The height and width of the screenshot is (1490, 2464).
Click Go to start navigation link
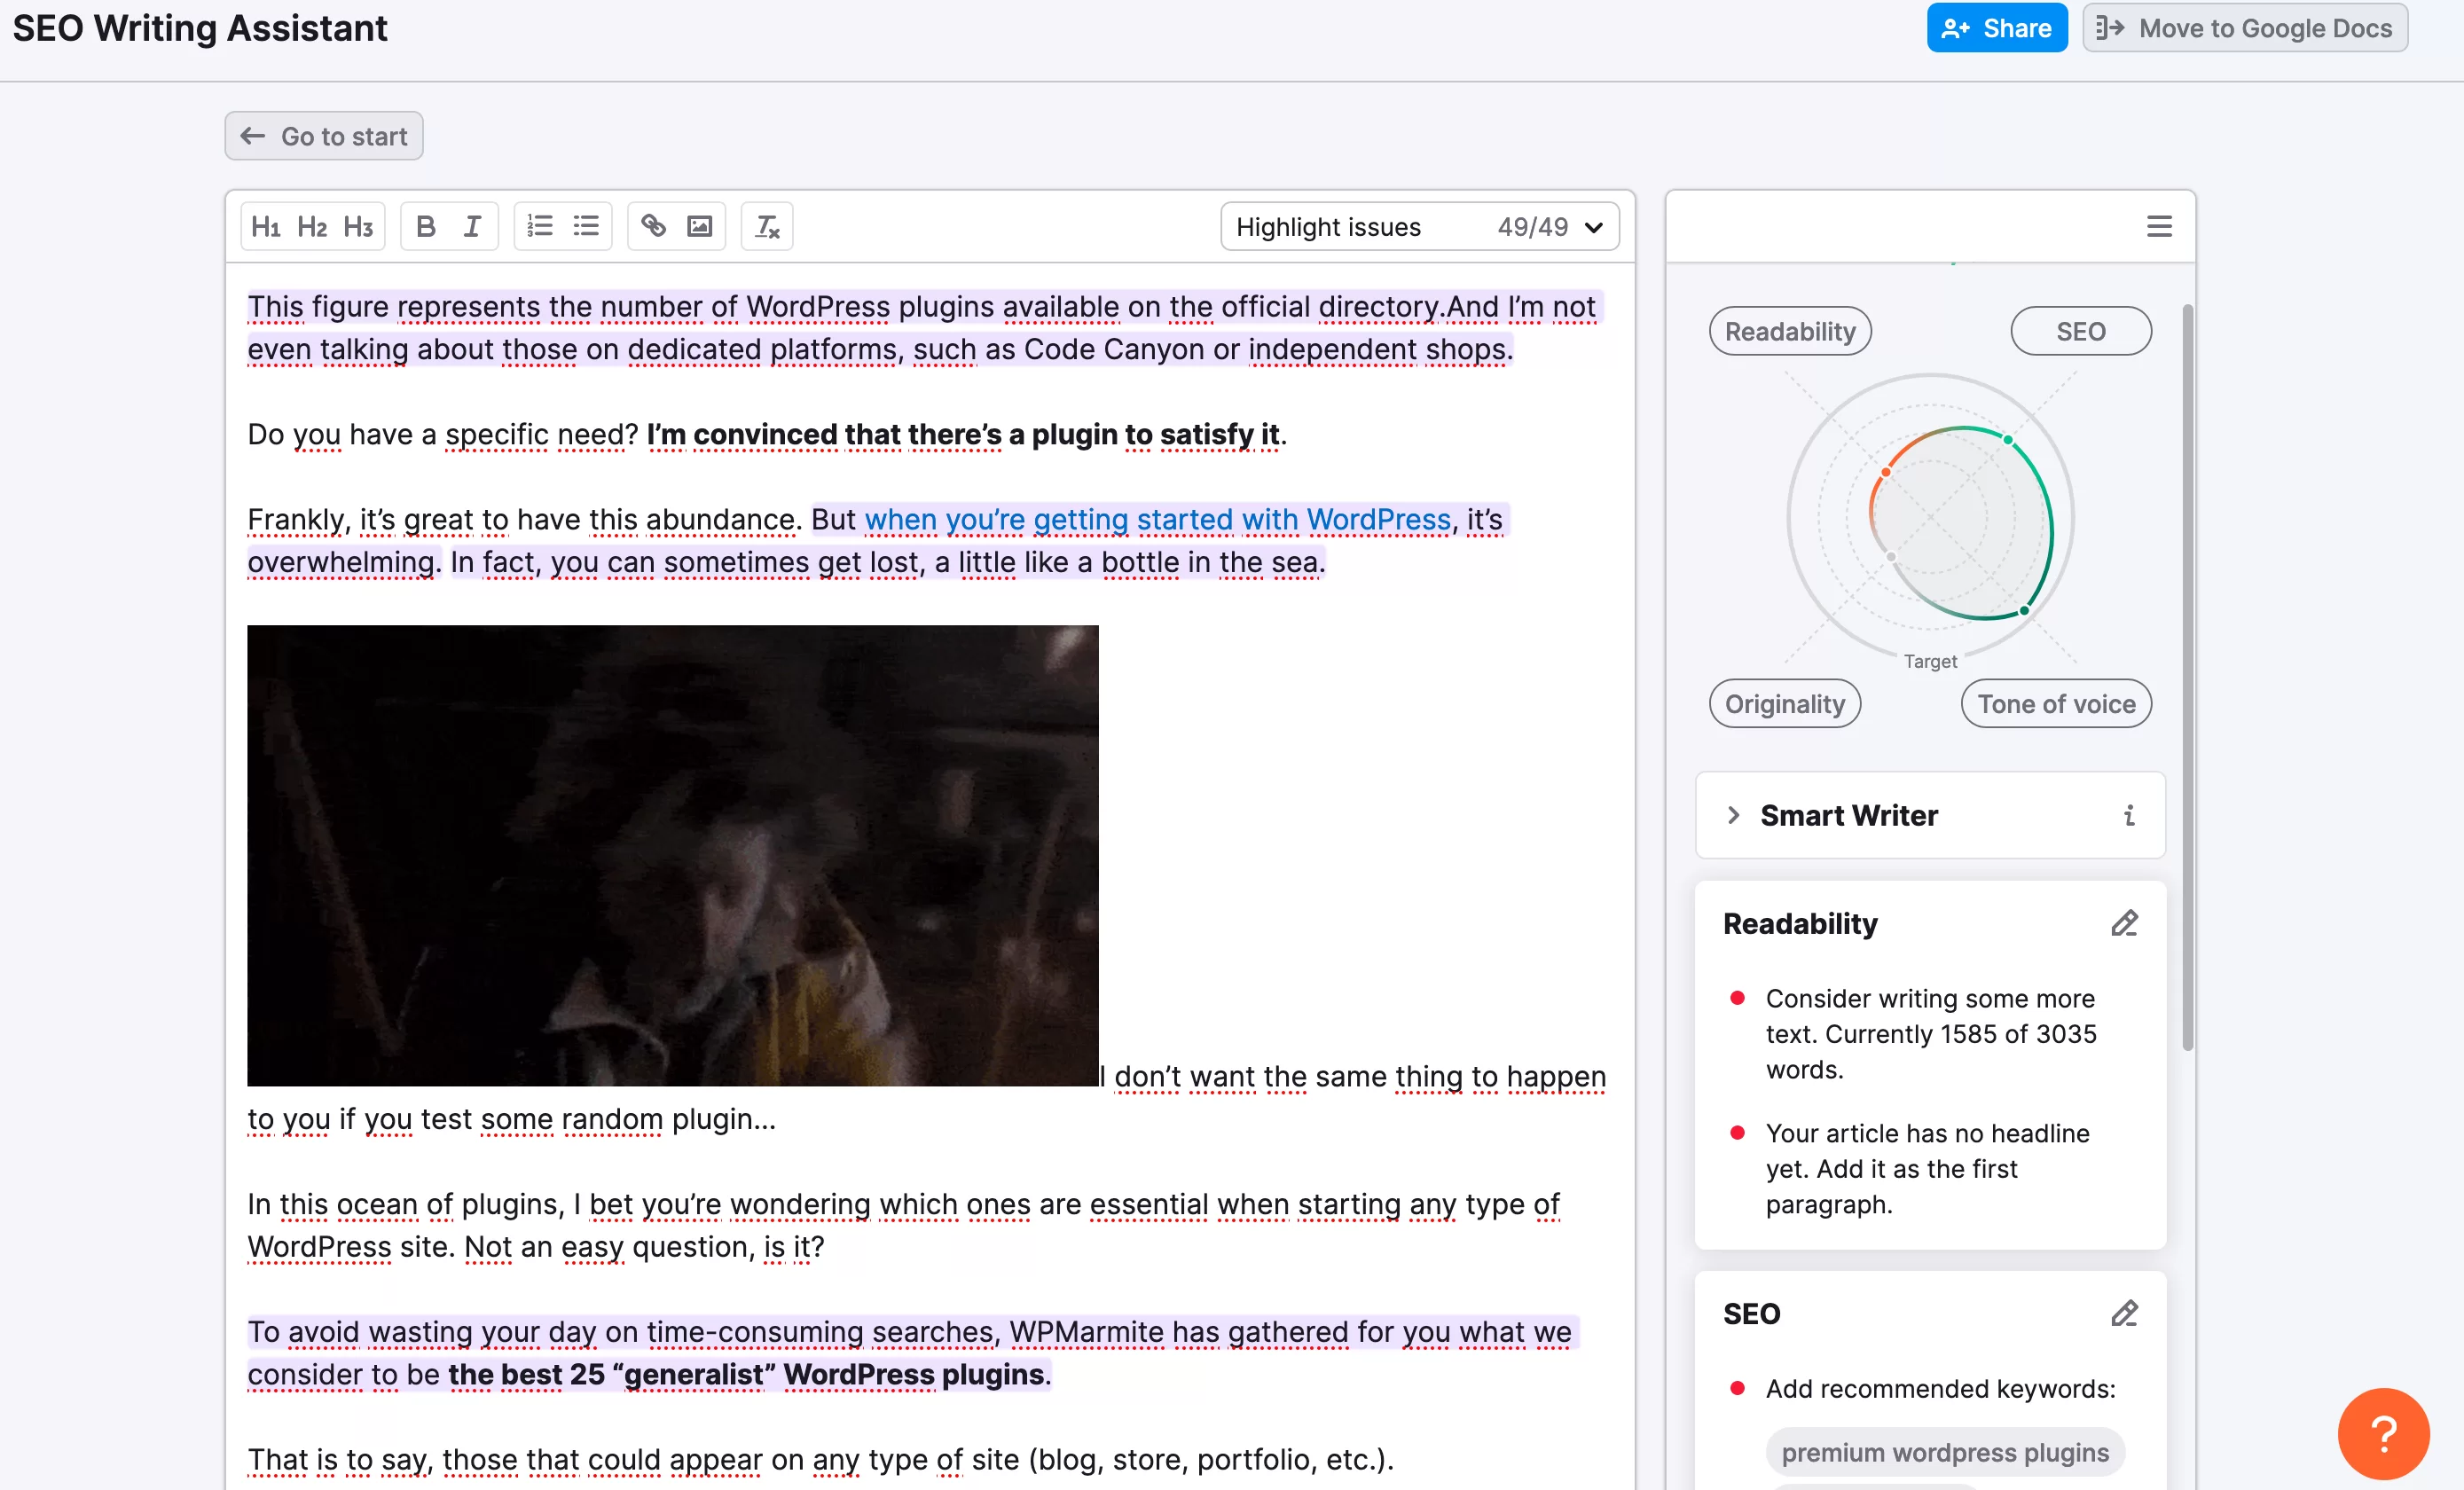pos(322,136)
